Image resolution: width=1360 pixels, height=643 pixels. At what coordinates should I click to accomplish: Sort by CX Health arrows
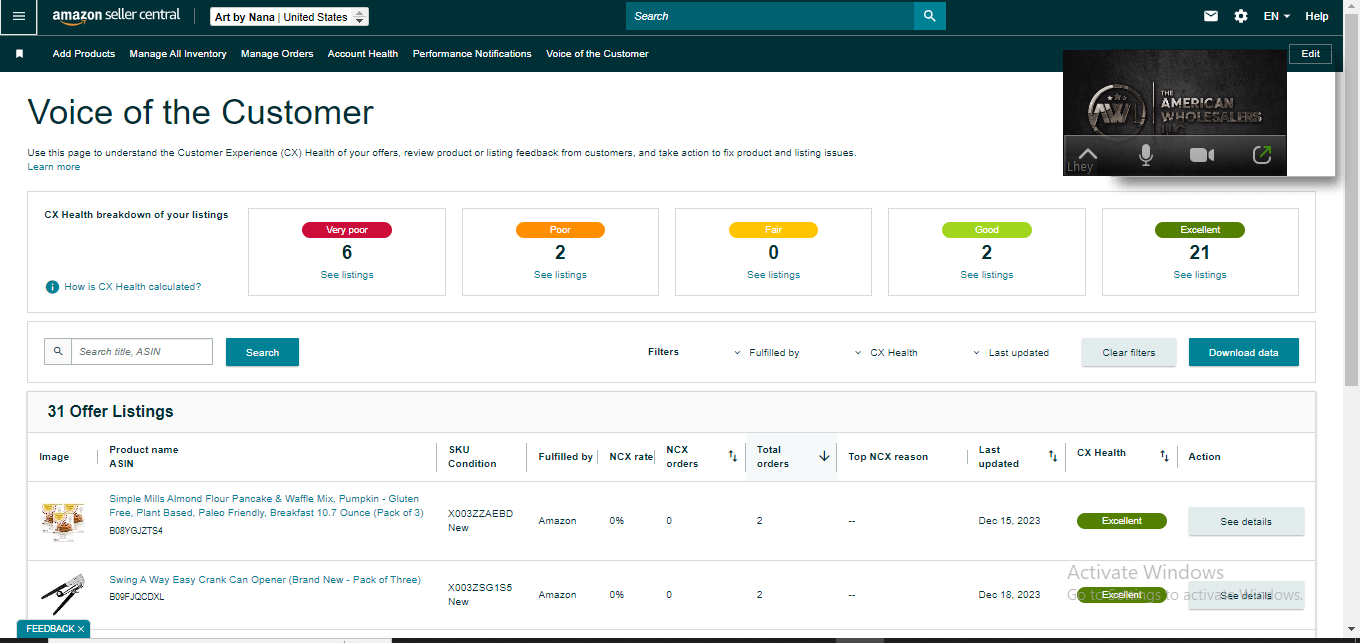click(x=1164, y=456)
